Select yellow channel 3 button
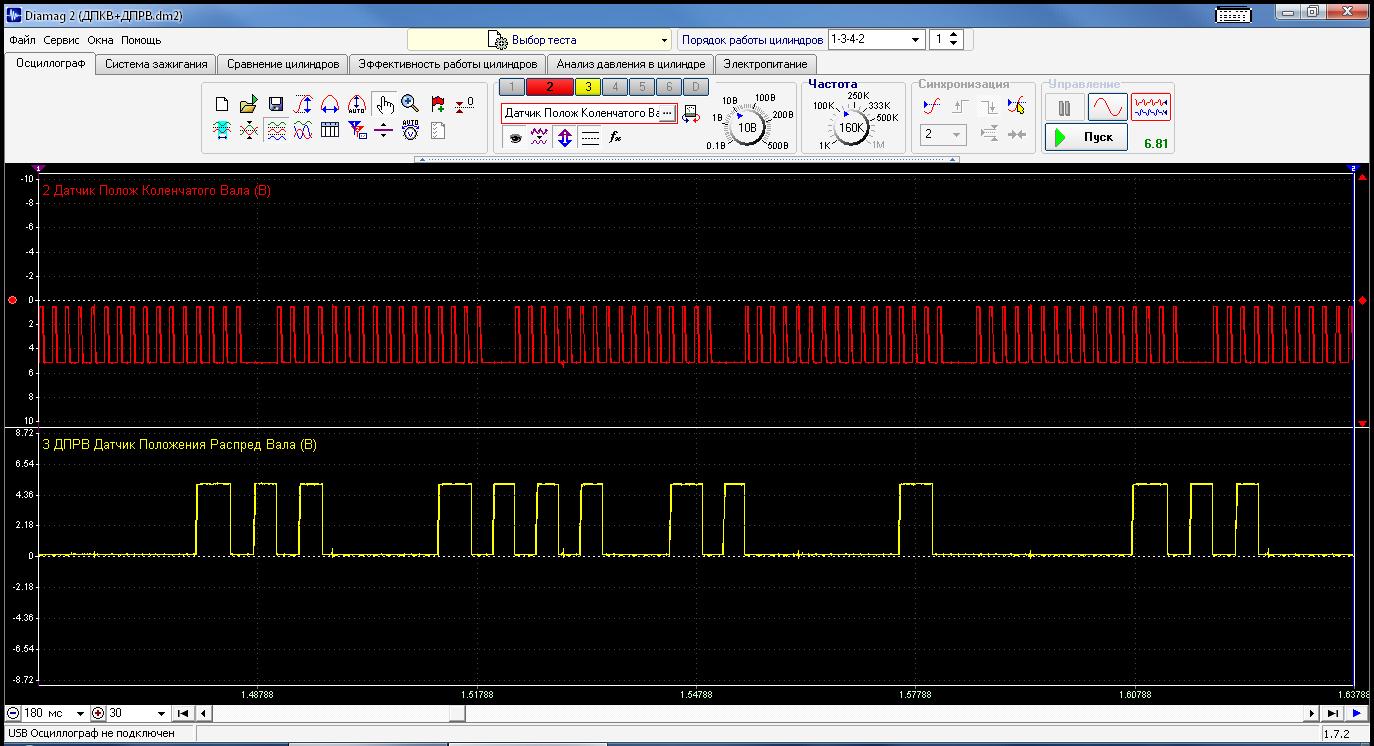 coord(588,87)
